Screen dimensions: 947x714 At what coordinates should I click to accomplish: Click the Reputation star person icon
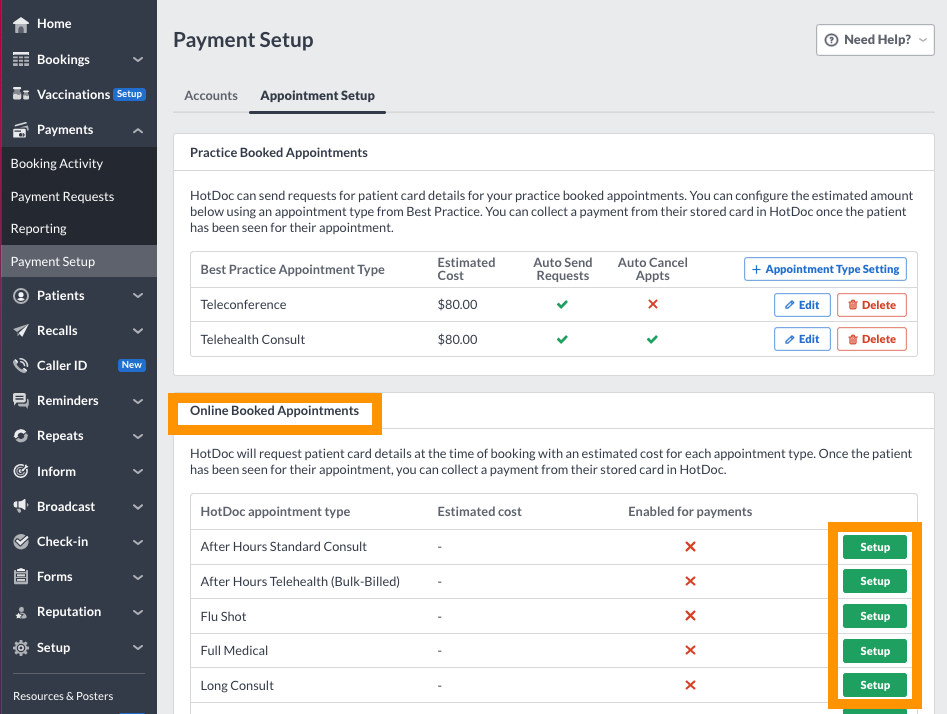tap(21, 612)
